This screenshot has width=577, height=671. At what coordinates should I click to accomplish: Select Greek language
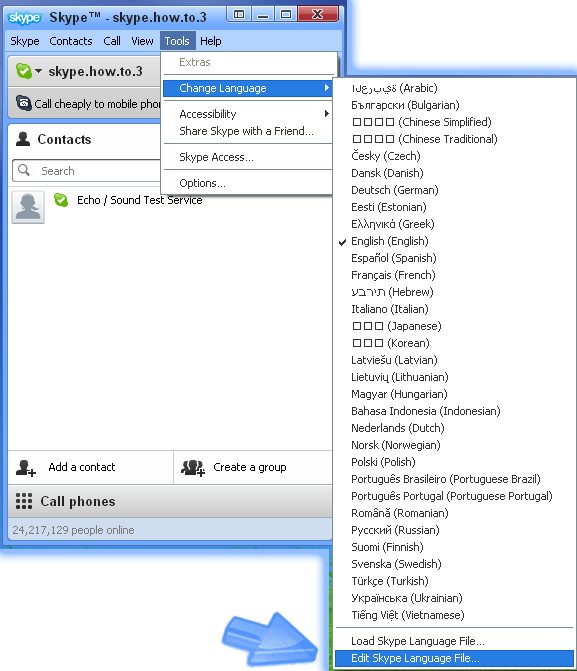[x=393, y=224]
